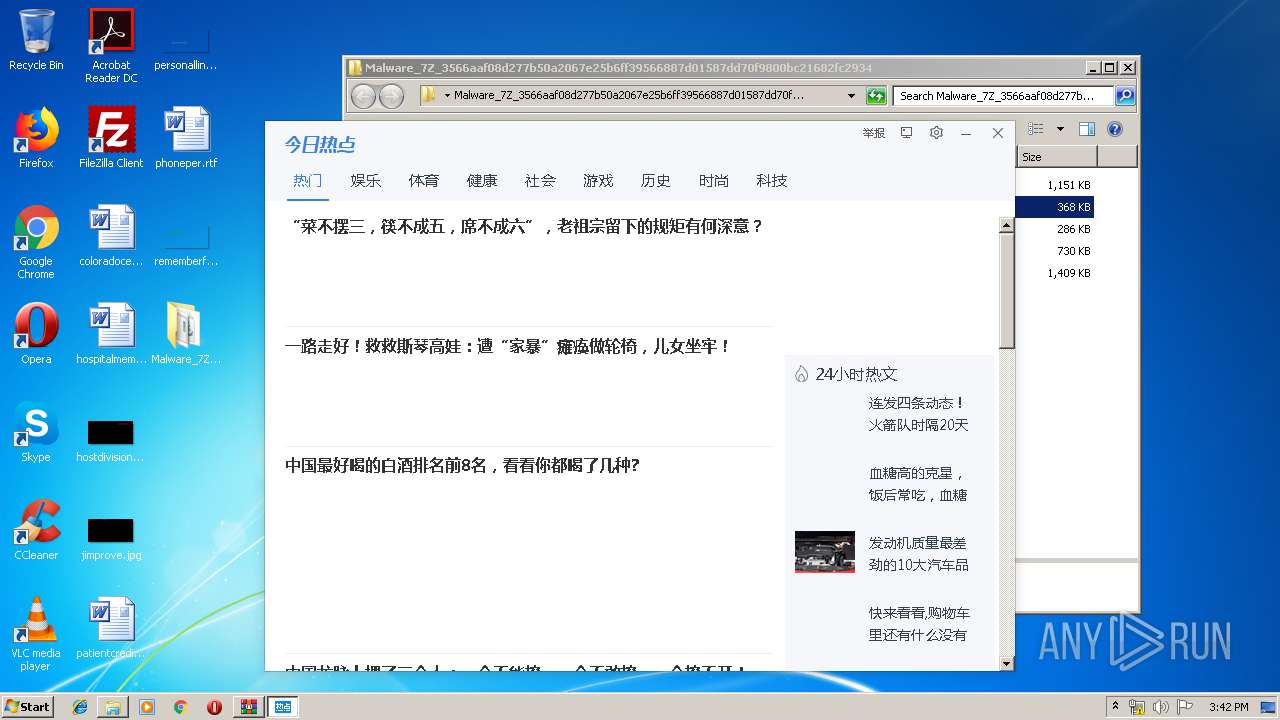The width and height of the screenshot is (1280, 720).
Task: Go to the 健康 tab
Action: [x=482, y=181]
